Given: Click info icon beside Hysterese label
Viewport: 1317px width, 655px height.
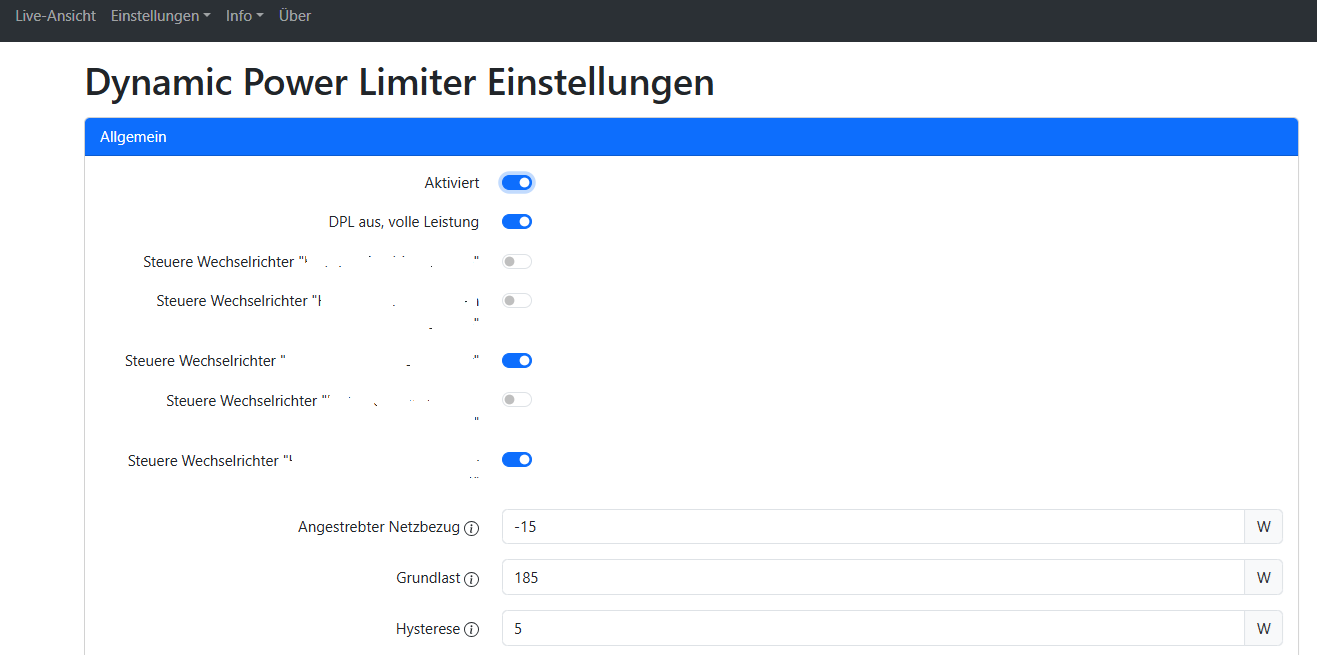Looking at the screenshot, I should click(x=472, y=630).
